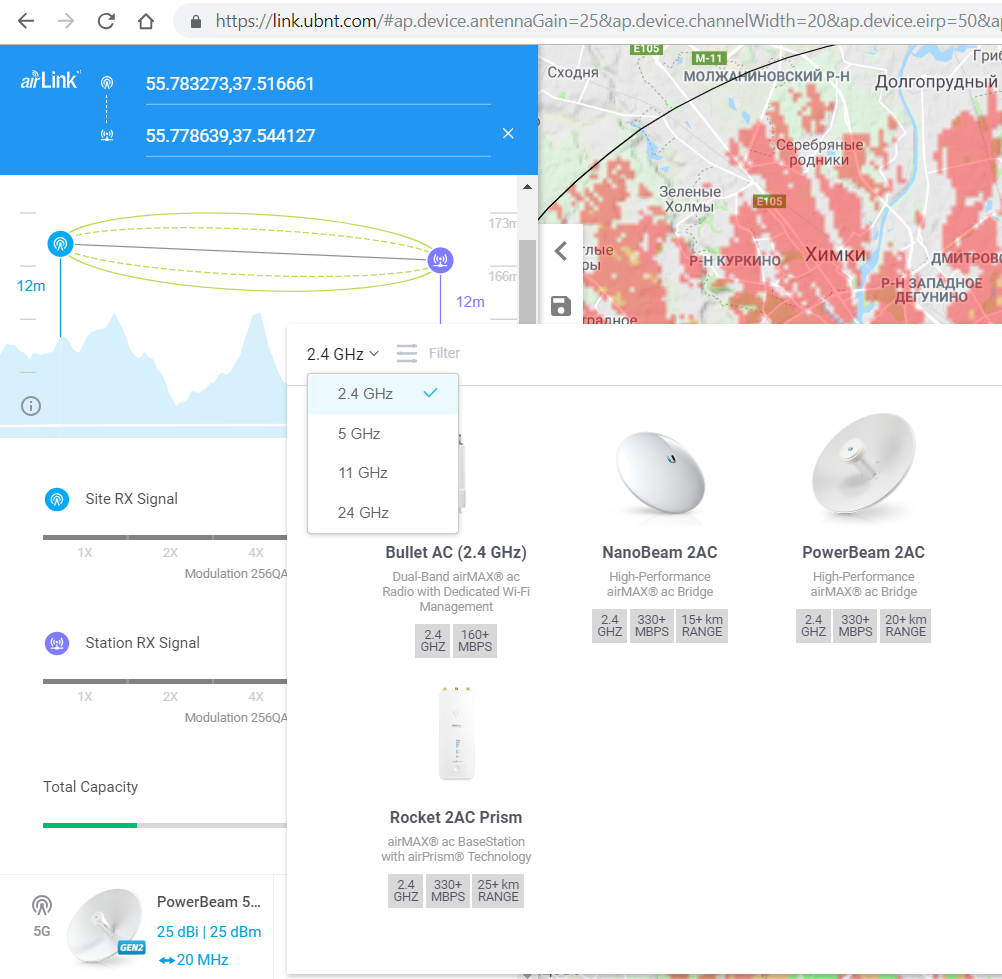The height and width of the screenshot is (979, 1002).
Task: Click the 20 MHz channel width setting
Action: click(194, 960)
